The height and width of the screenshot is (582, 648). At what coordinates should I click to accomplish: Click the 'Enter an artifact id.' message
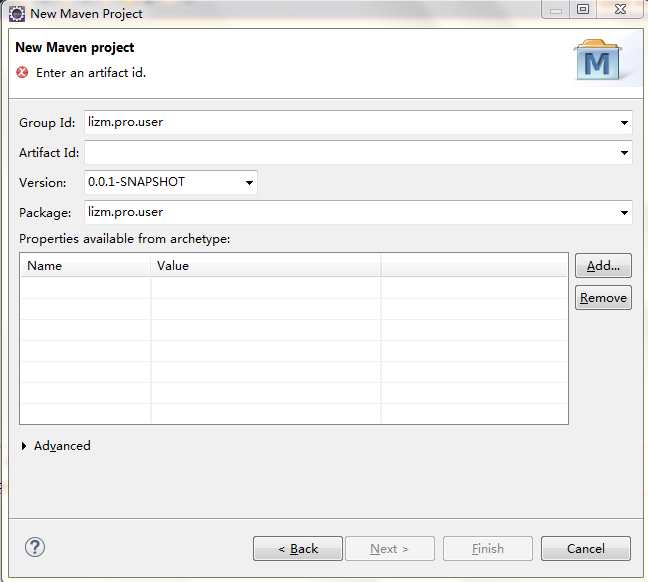[x=91, y=73]
